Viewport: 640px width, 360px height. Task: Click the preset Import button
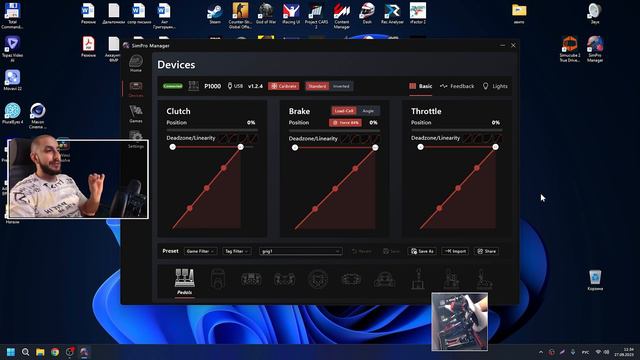455,251
